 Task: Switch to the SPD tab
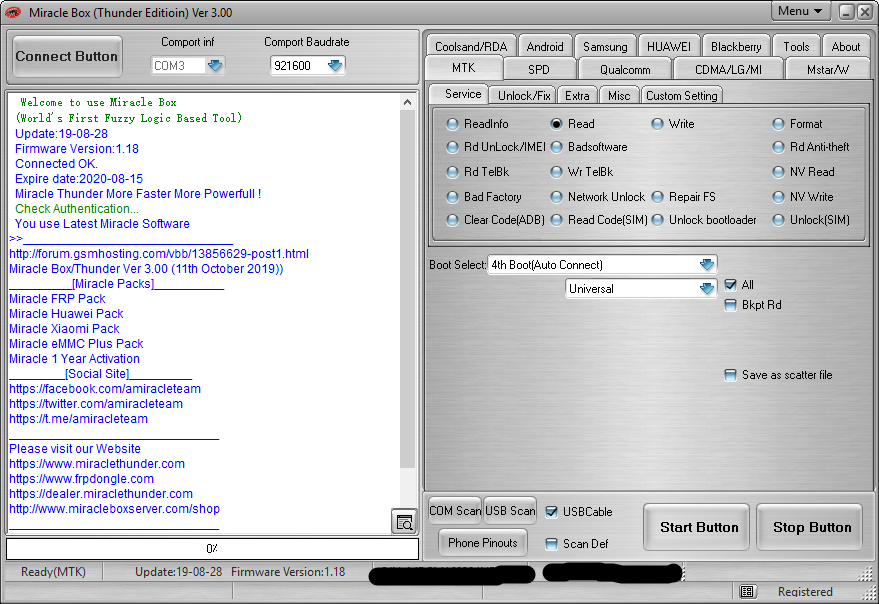tap(539, 70)
